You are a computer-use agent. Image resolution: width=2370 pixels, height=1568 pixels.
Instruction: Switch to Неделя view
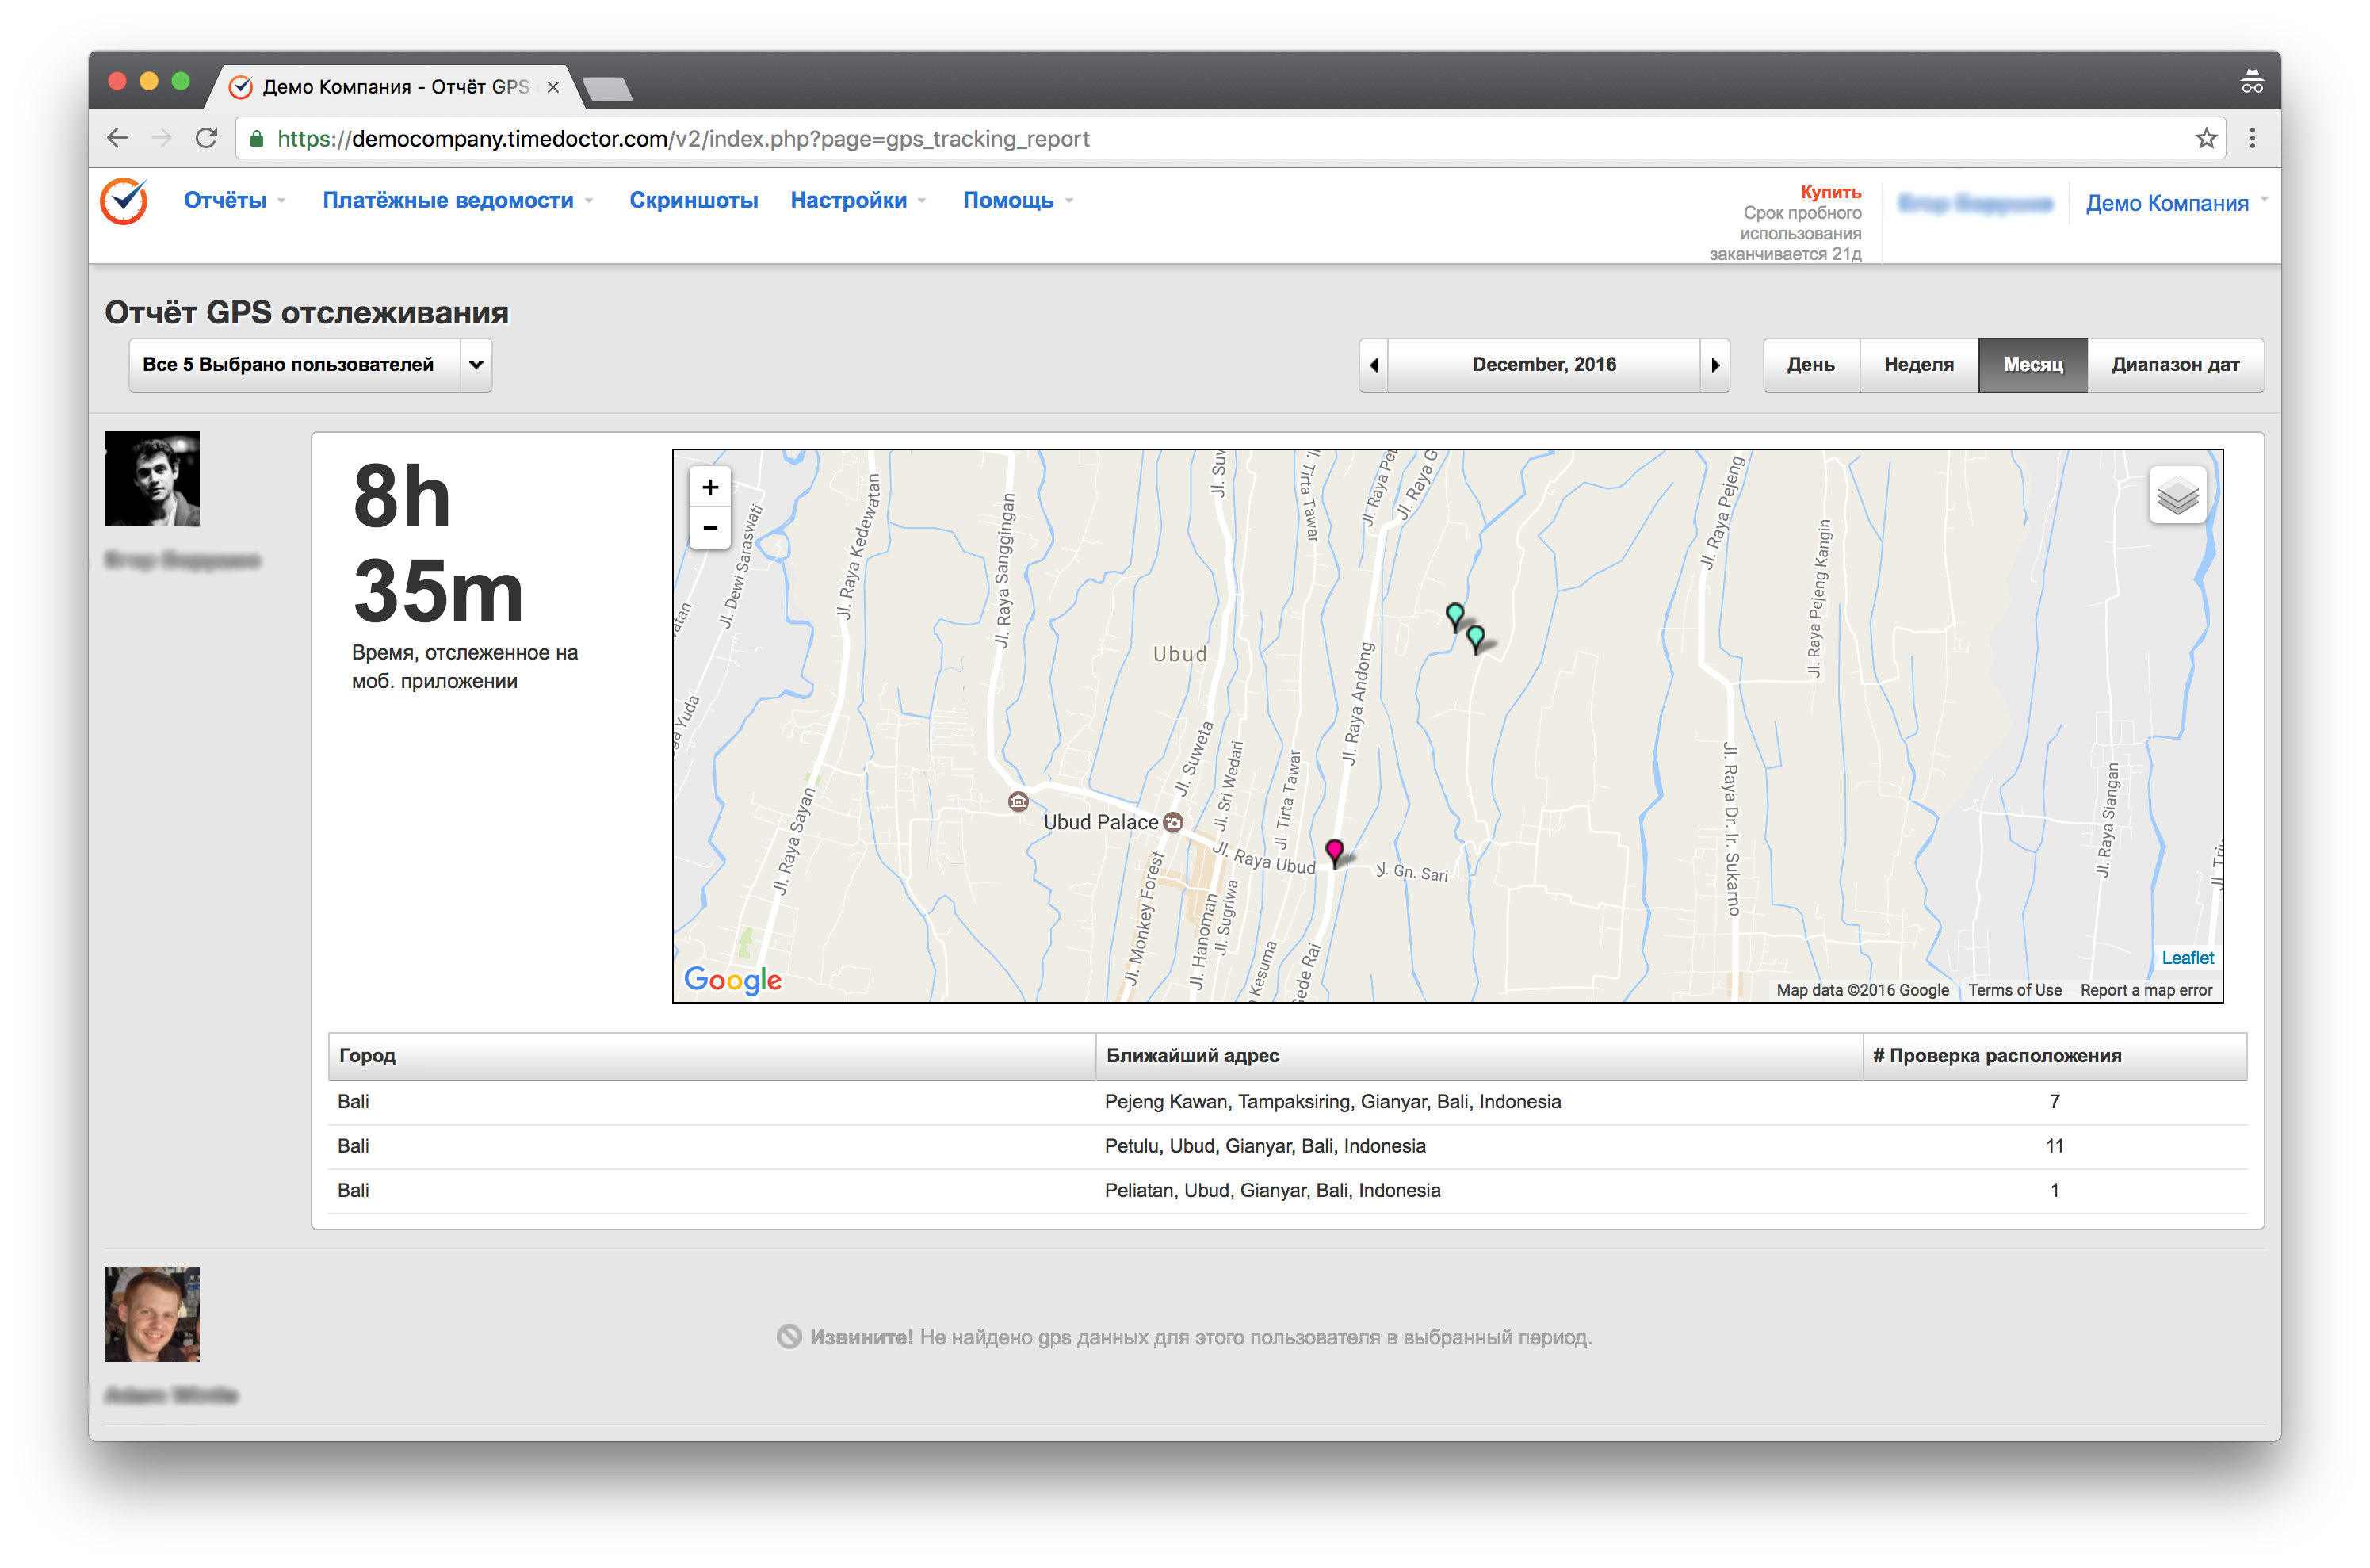pyautogui.click(x=1918, y=365)
